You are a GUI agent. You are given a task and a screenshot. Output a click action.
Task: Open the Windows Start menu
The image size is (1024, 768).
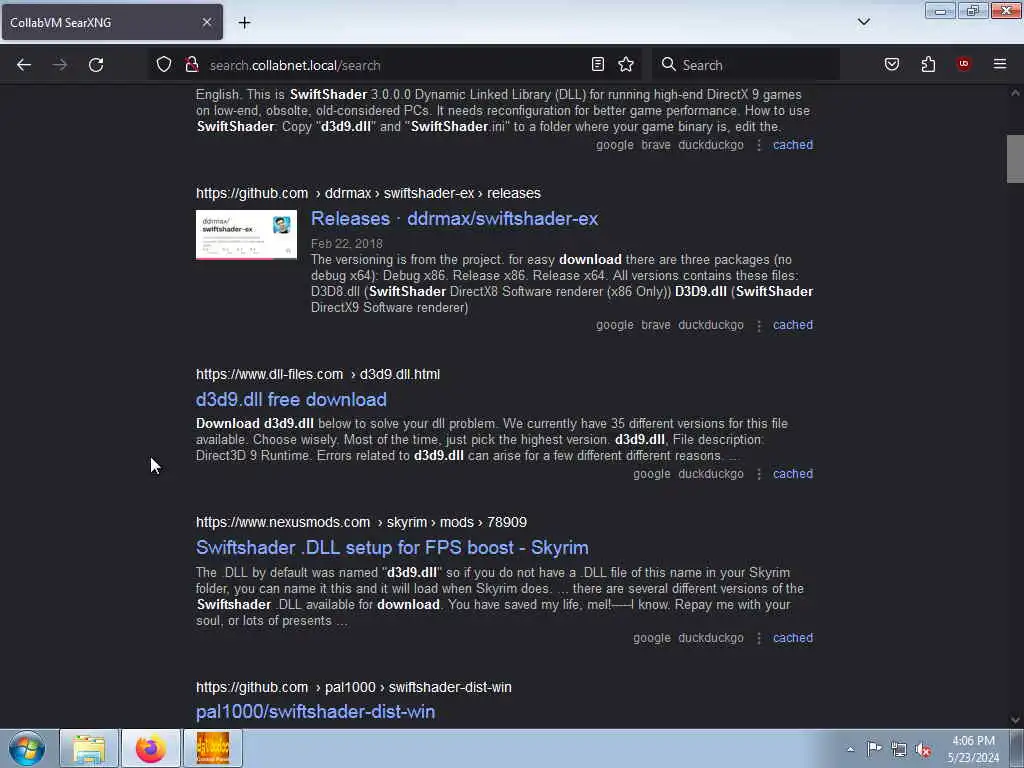pyautogui.click(x=27, y=748)
